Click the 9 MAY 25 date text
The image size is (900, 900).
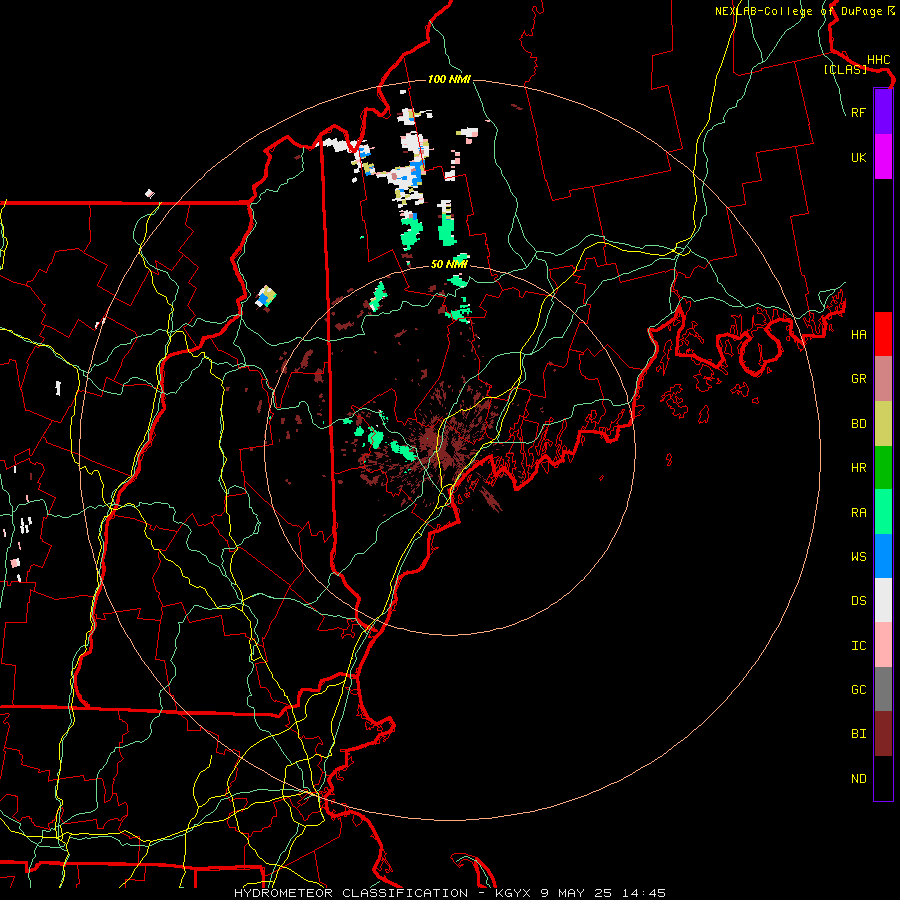pyautogui.click(x=577, y=893)
